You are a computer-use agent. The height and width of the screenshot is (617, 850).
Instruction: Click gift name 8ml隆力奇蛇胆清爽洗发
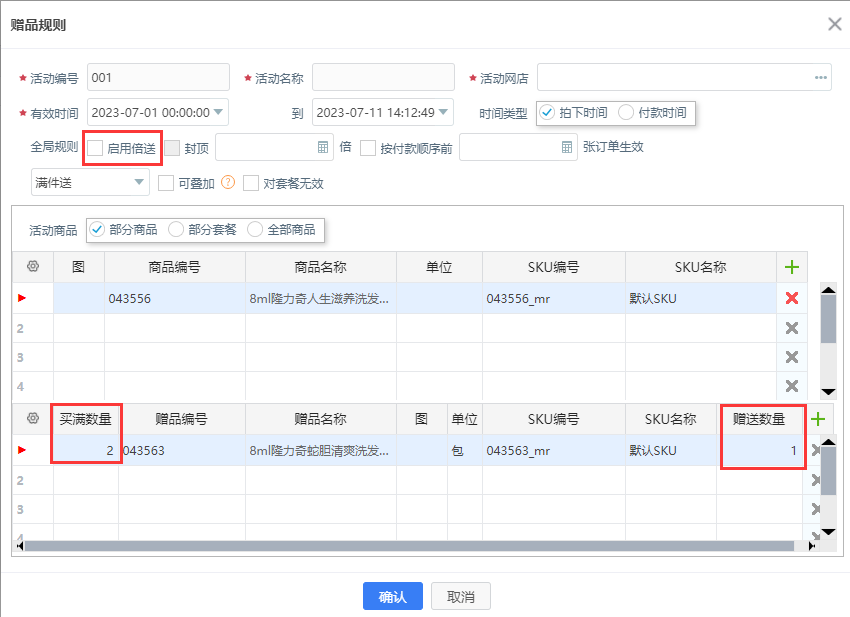[x=320, y=450]
